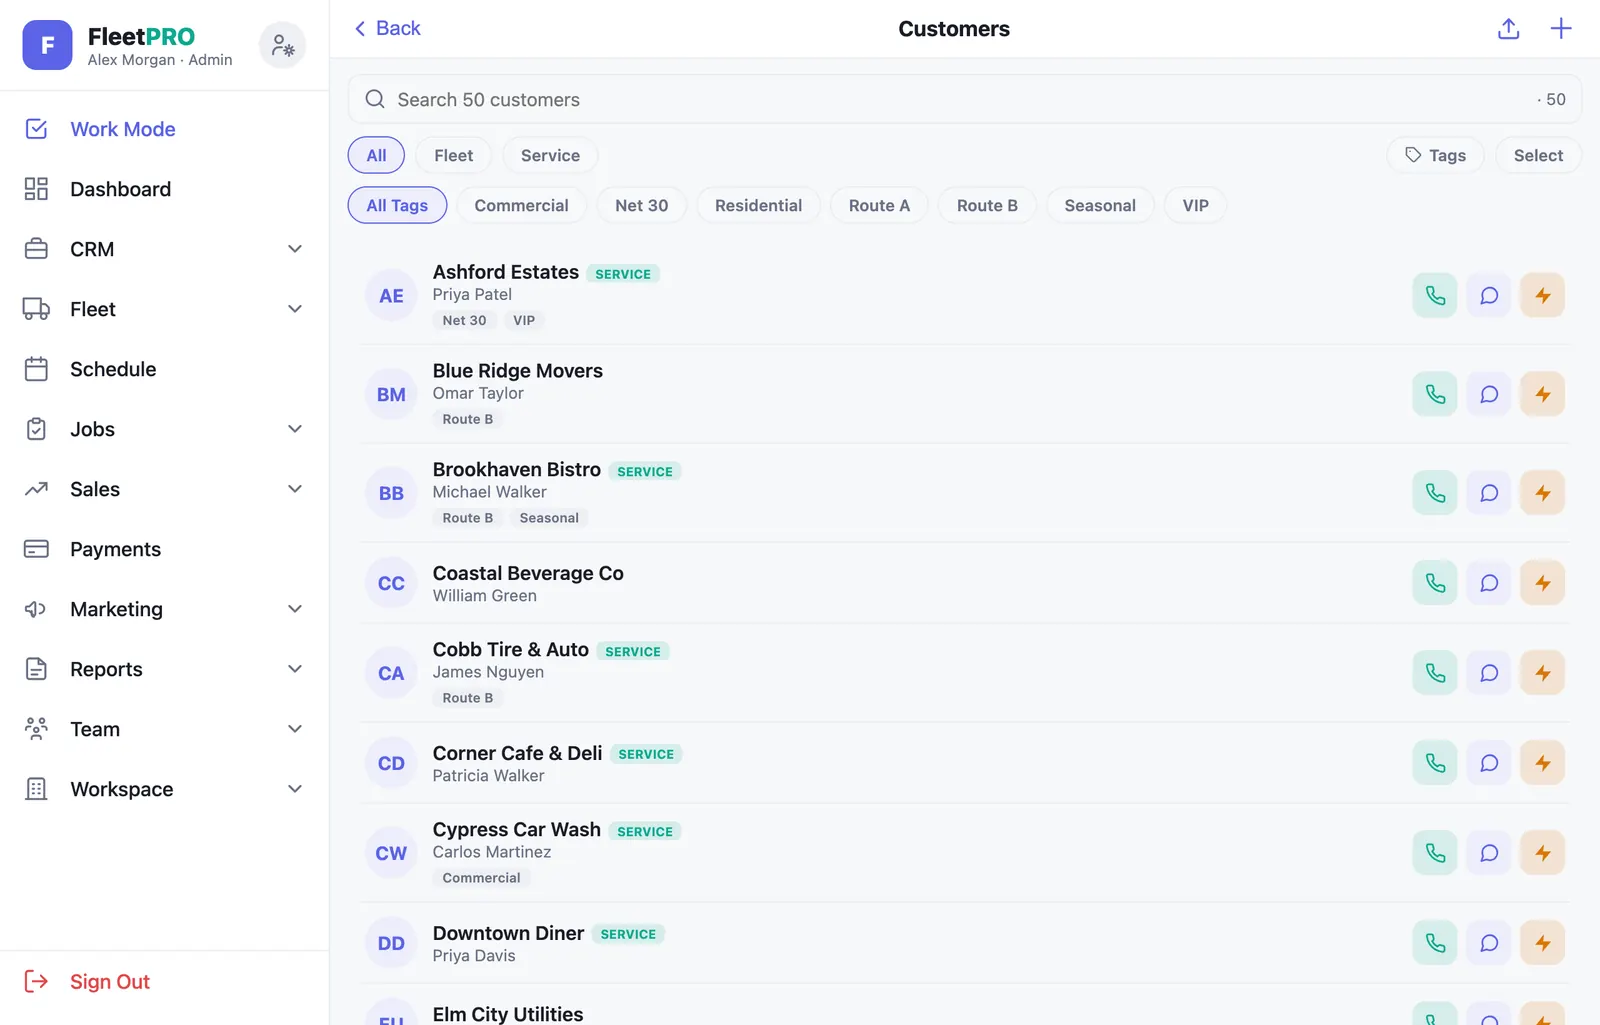This screenshot has width=1600, height=1025.
Task: Click the Search 50 customers field
Action: [964, 99]
